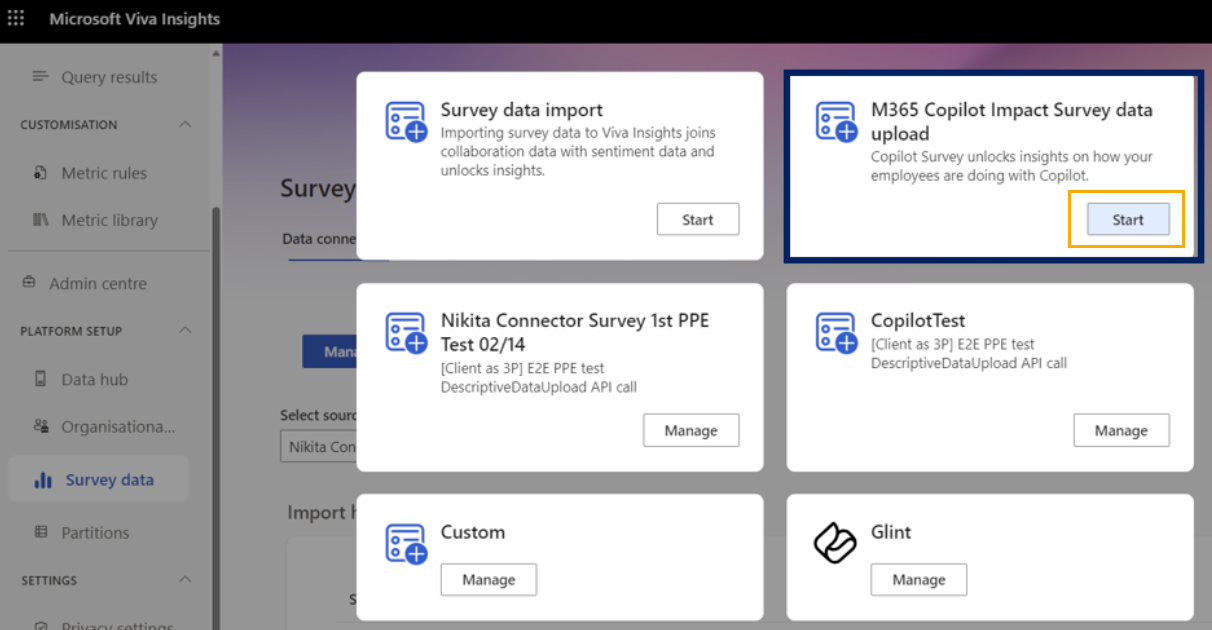Click the Data hub icon
Screen dimensions: 1212x630
click(x=41, y=379)
